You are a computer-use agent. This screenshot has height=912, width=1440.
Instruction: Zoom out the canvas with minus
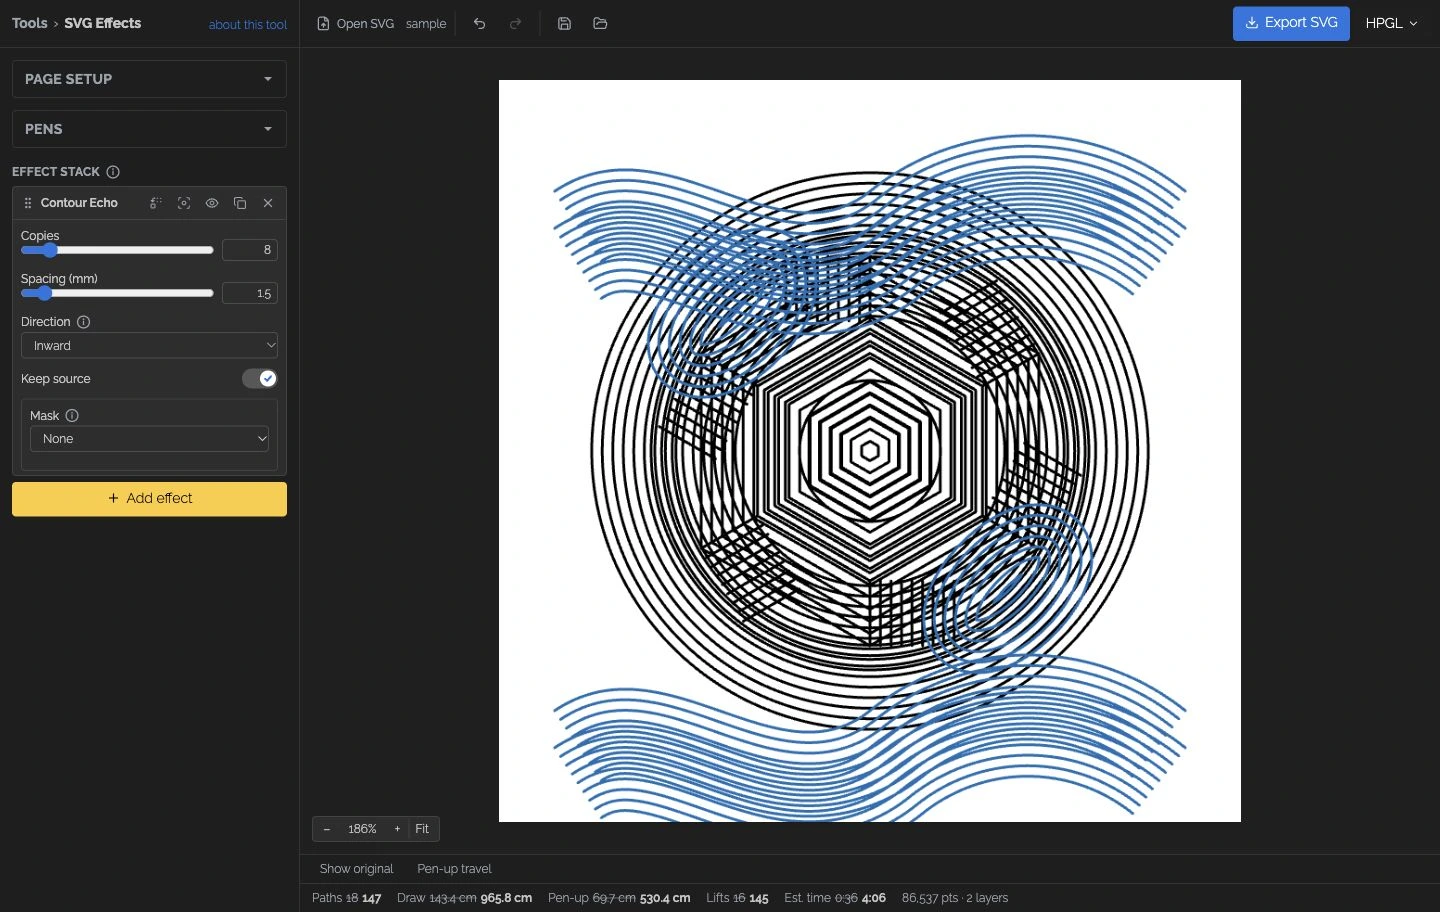(x=327, y=829)
